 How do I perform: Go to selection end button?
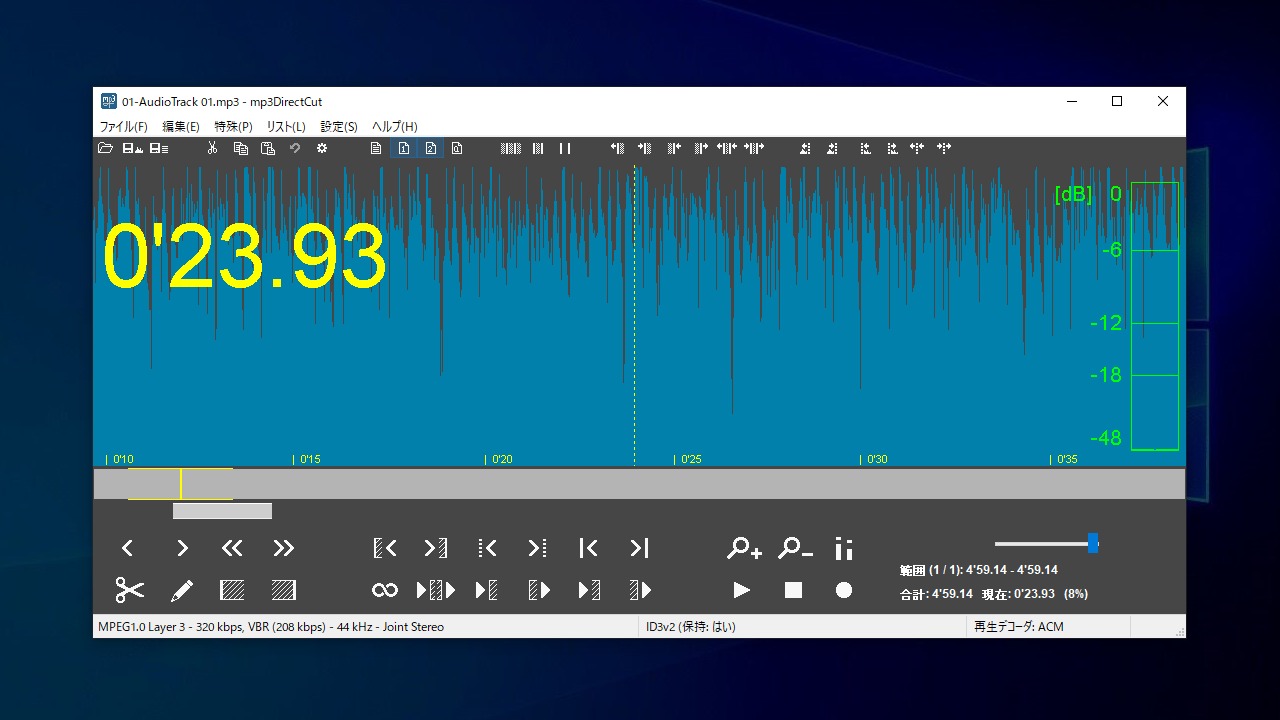(x=436, y=548)
